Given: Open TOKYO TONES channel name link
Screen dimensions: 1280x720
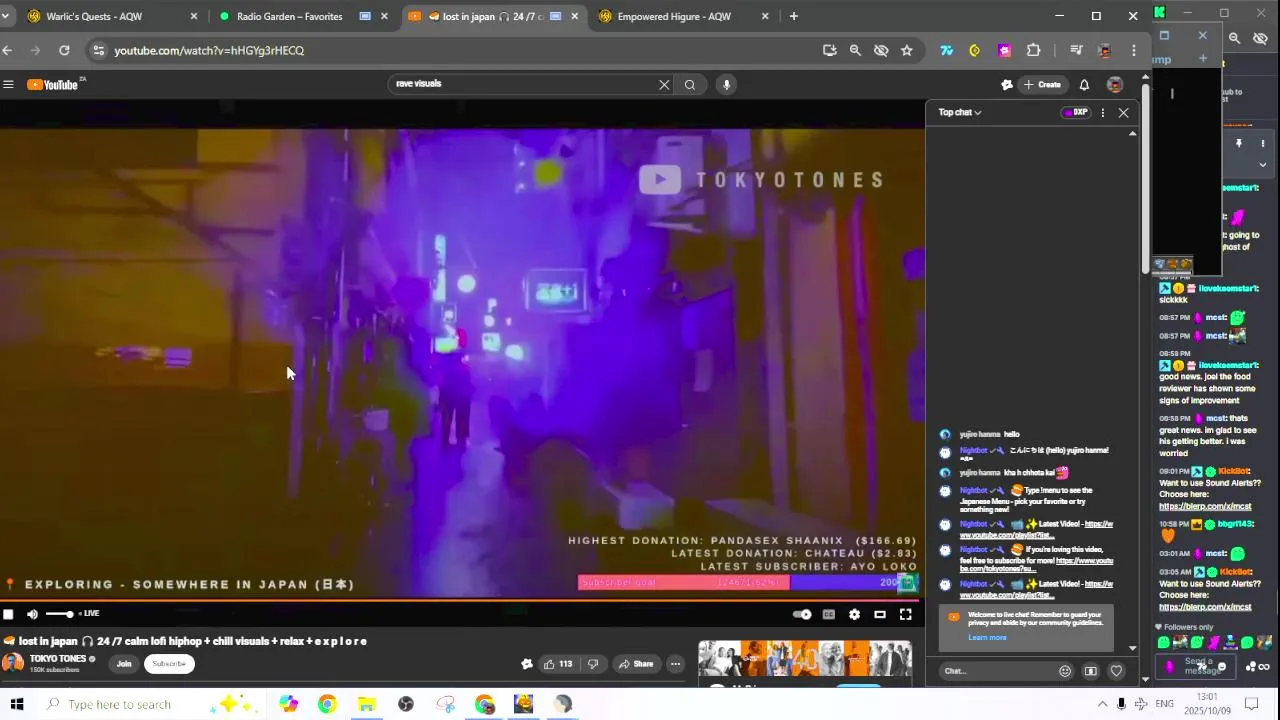Looking at the screenshot, I should tap(58, 659).
